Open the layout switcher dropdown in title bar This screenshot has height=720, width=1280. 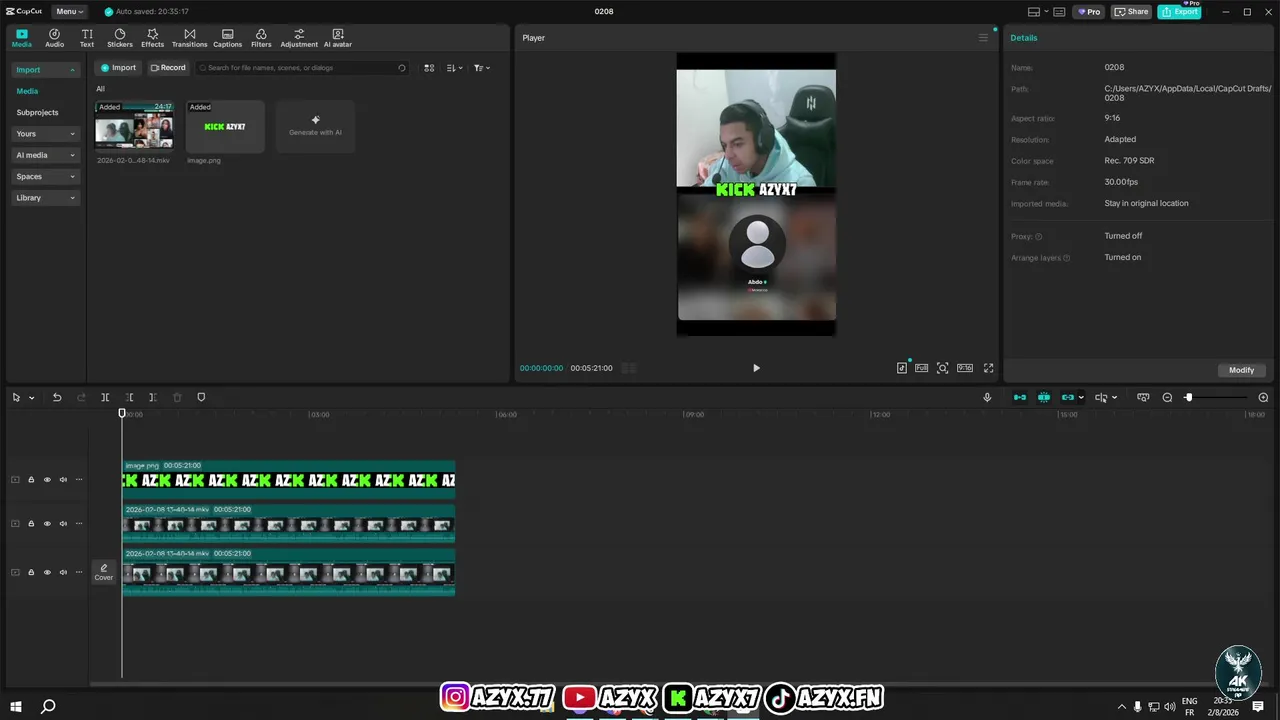1039,11
